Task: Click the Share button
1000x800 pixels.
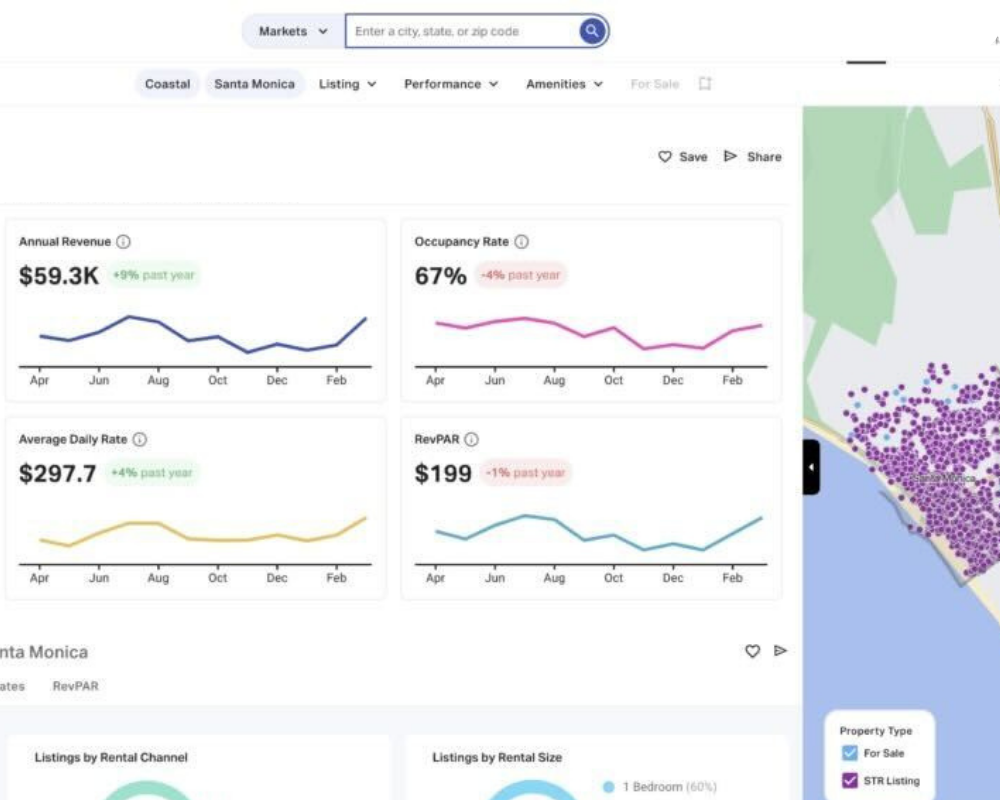Action: click(752, 157)
